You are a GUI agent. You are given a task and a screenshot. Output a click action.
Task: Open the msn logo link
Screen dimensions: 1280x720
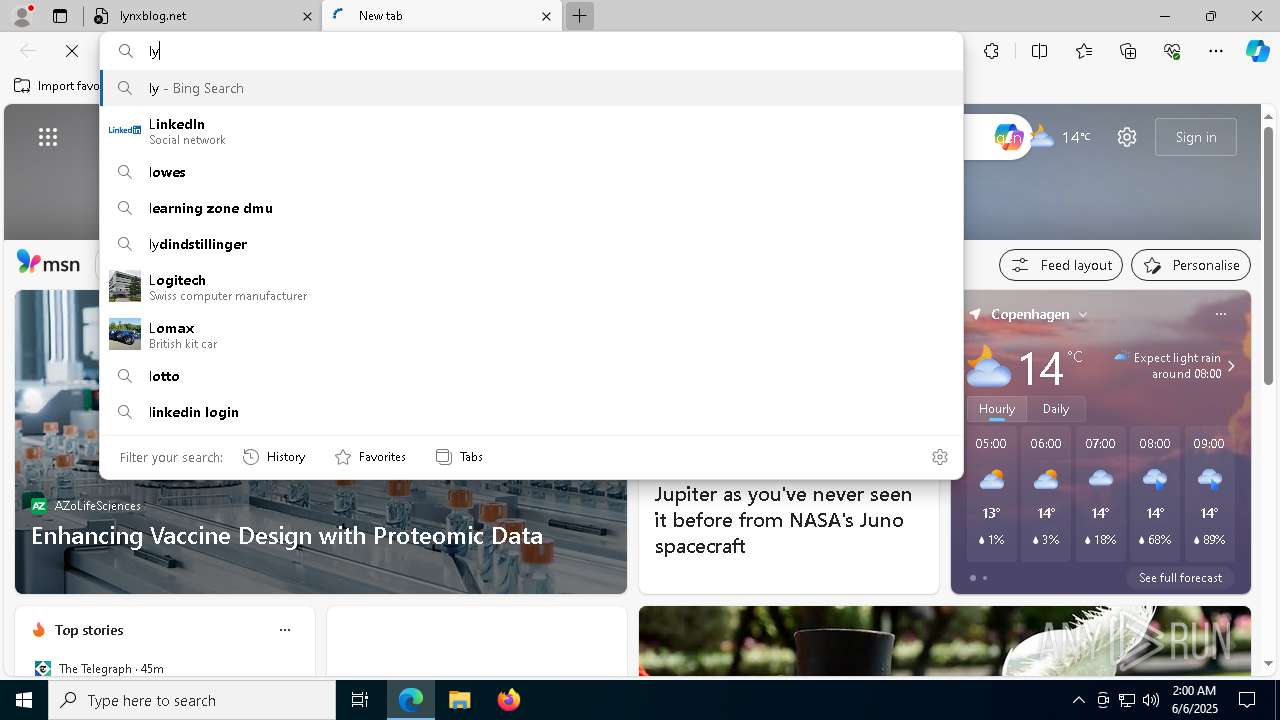tap(48, 263)
